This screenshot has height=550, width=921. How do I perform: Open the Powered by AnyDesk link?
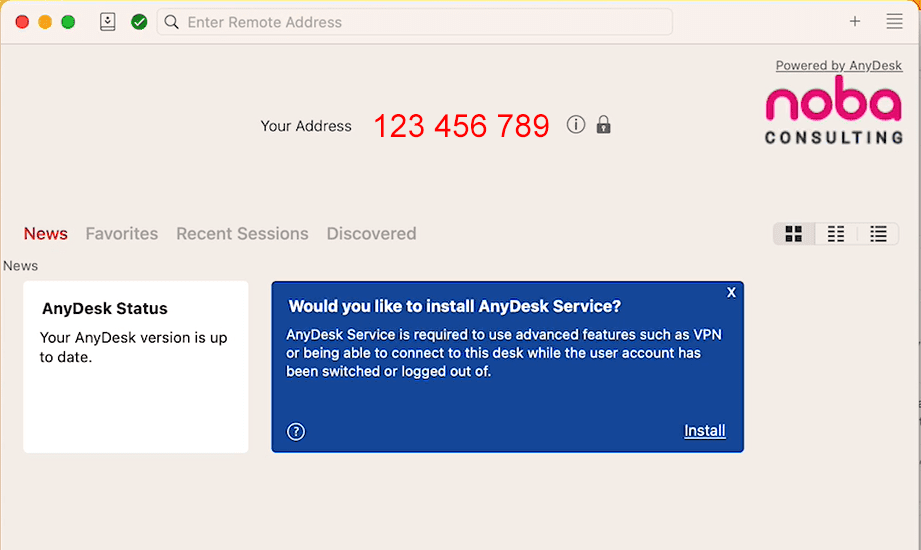(838, 66)
